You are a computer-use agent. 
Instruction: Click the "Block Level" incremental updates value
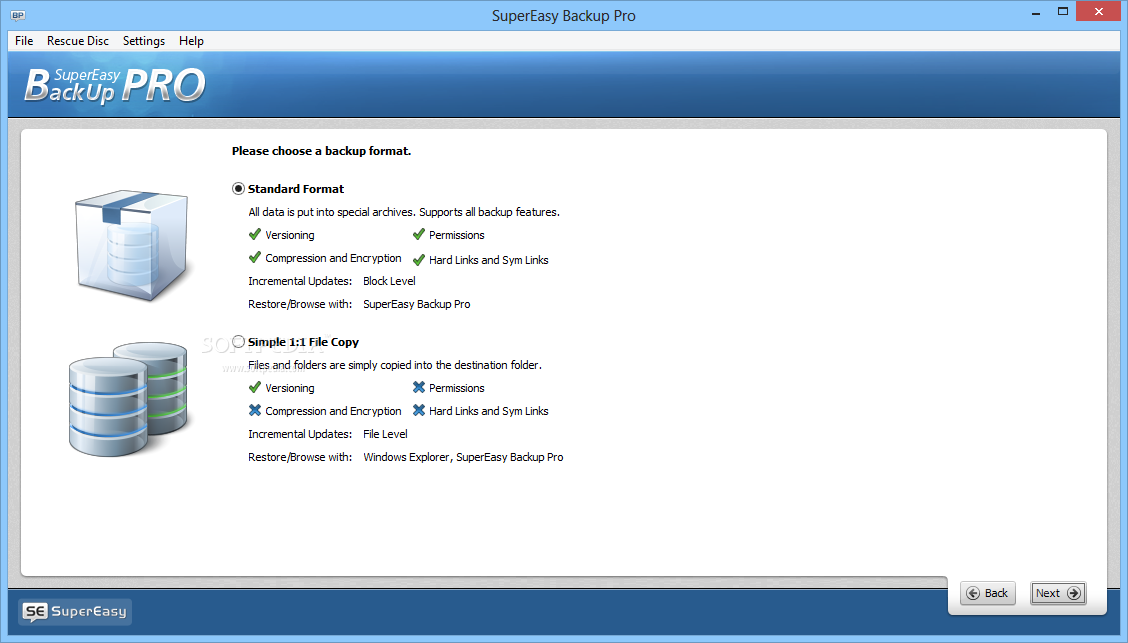point(389,281)
